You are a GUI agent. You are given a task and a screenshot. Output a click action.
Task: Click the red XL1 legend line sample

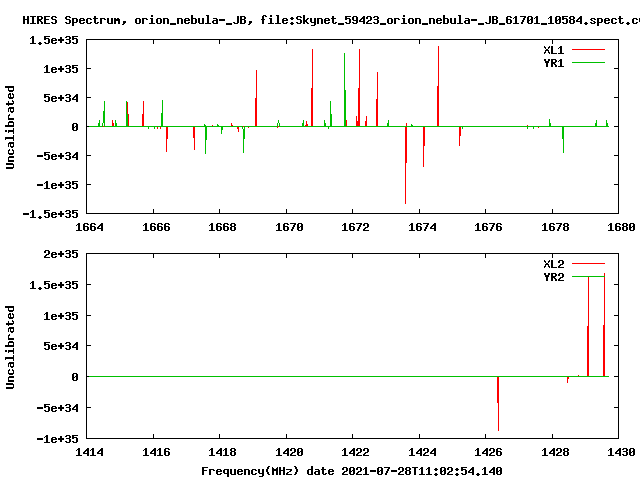tap(588, 50)
